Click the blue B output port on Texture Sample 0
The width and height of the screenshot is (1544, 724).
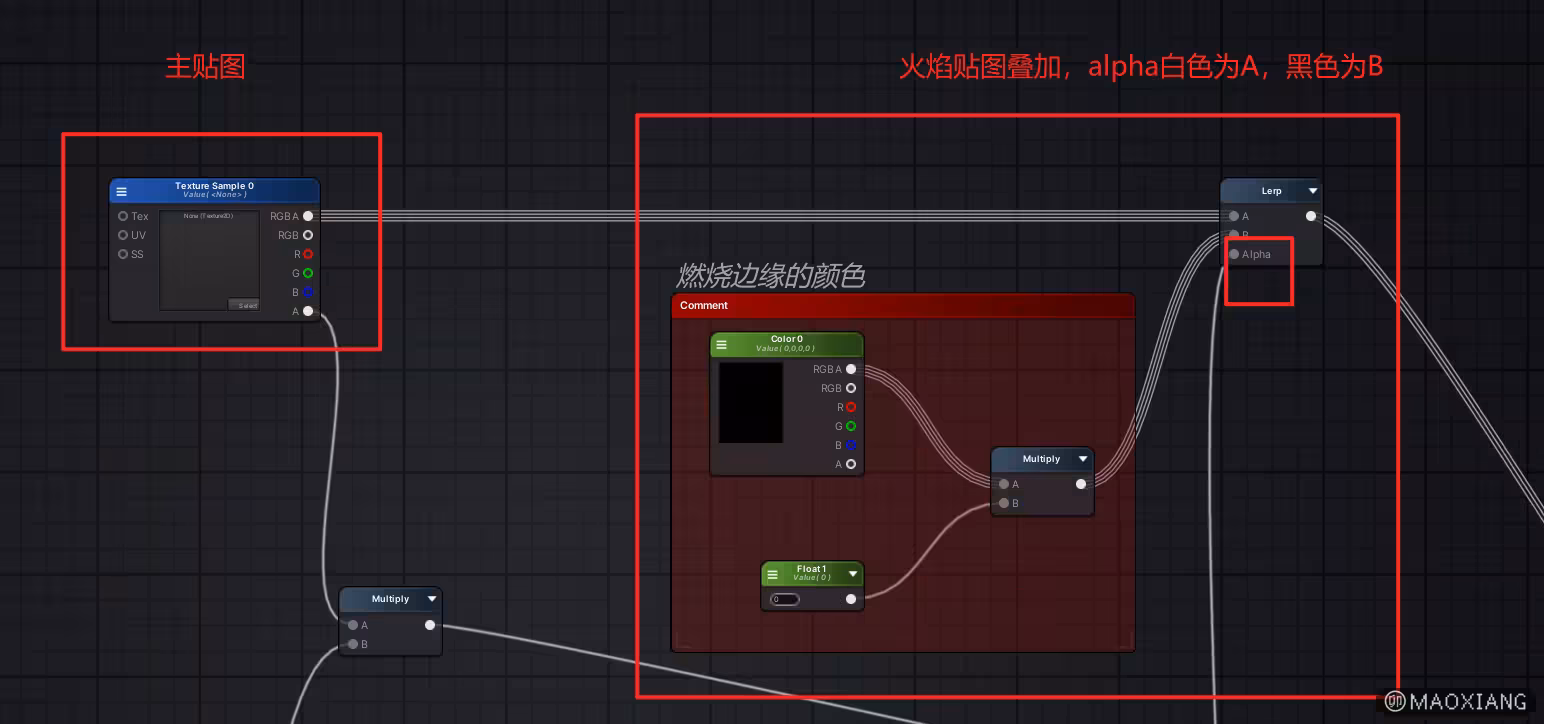click(308, 292)
